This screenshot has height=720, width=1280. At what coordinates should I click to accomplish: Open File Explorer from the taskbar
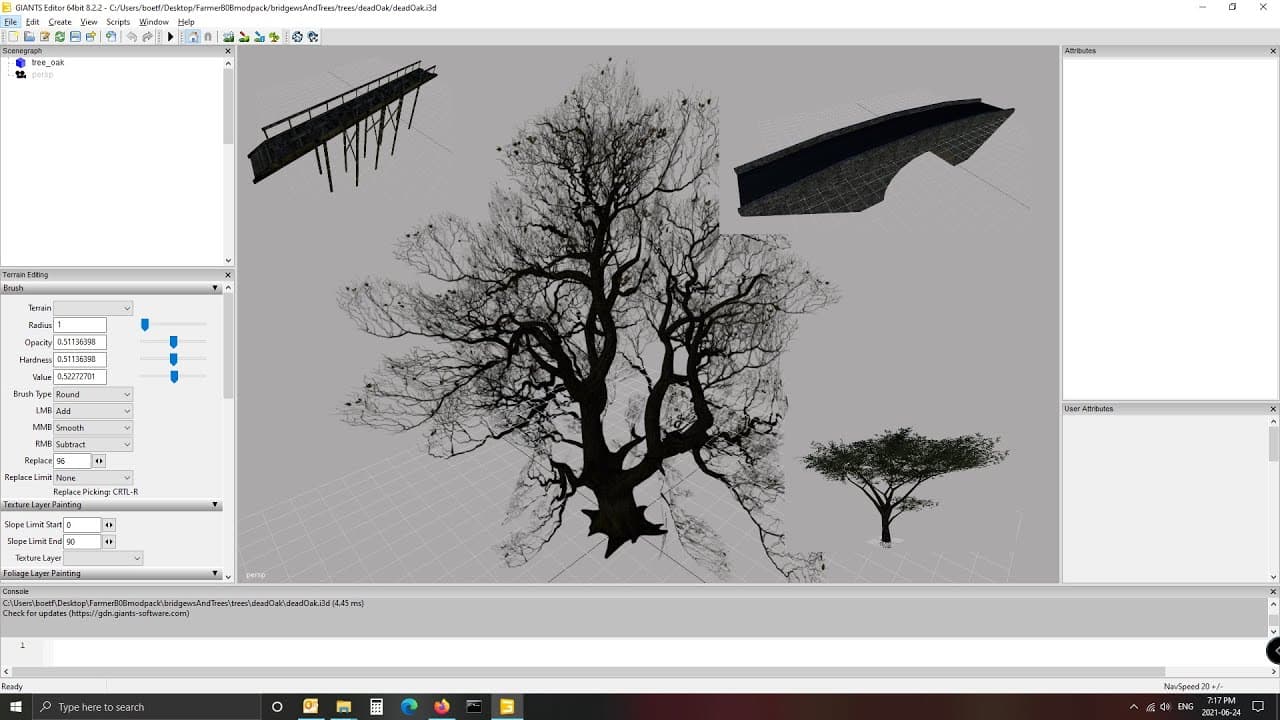[343, 707]
